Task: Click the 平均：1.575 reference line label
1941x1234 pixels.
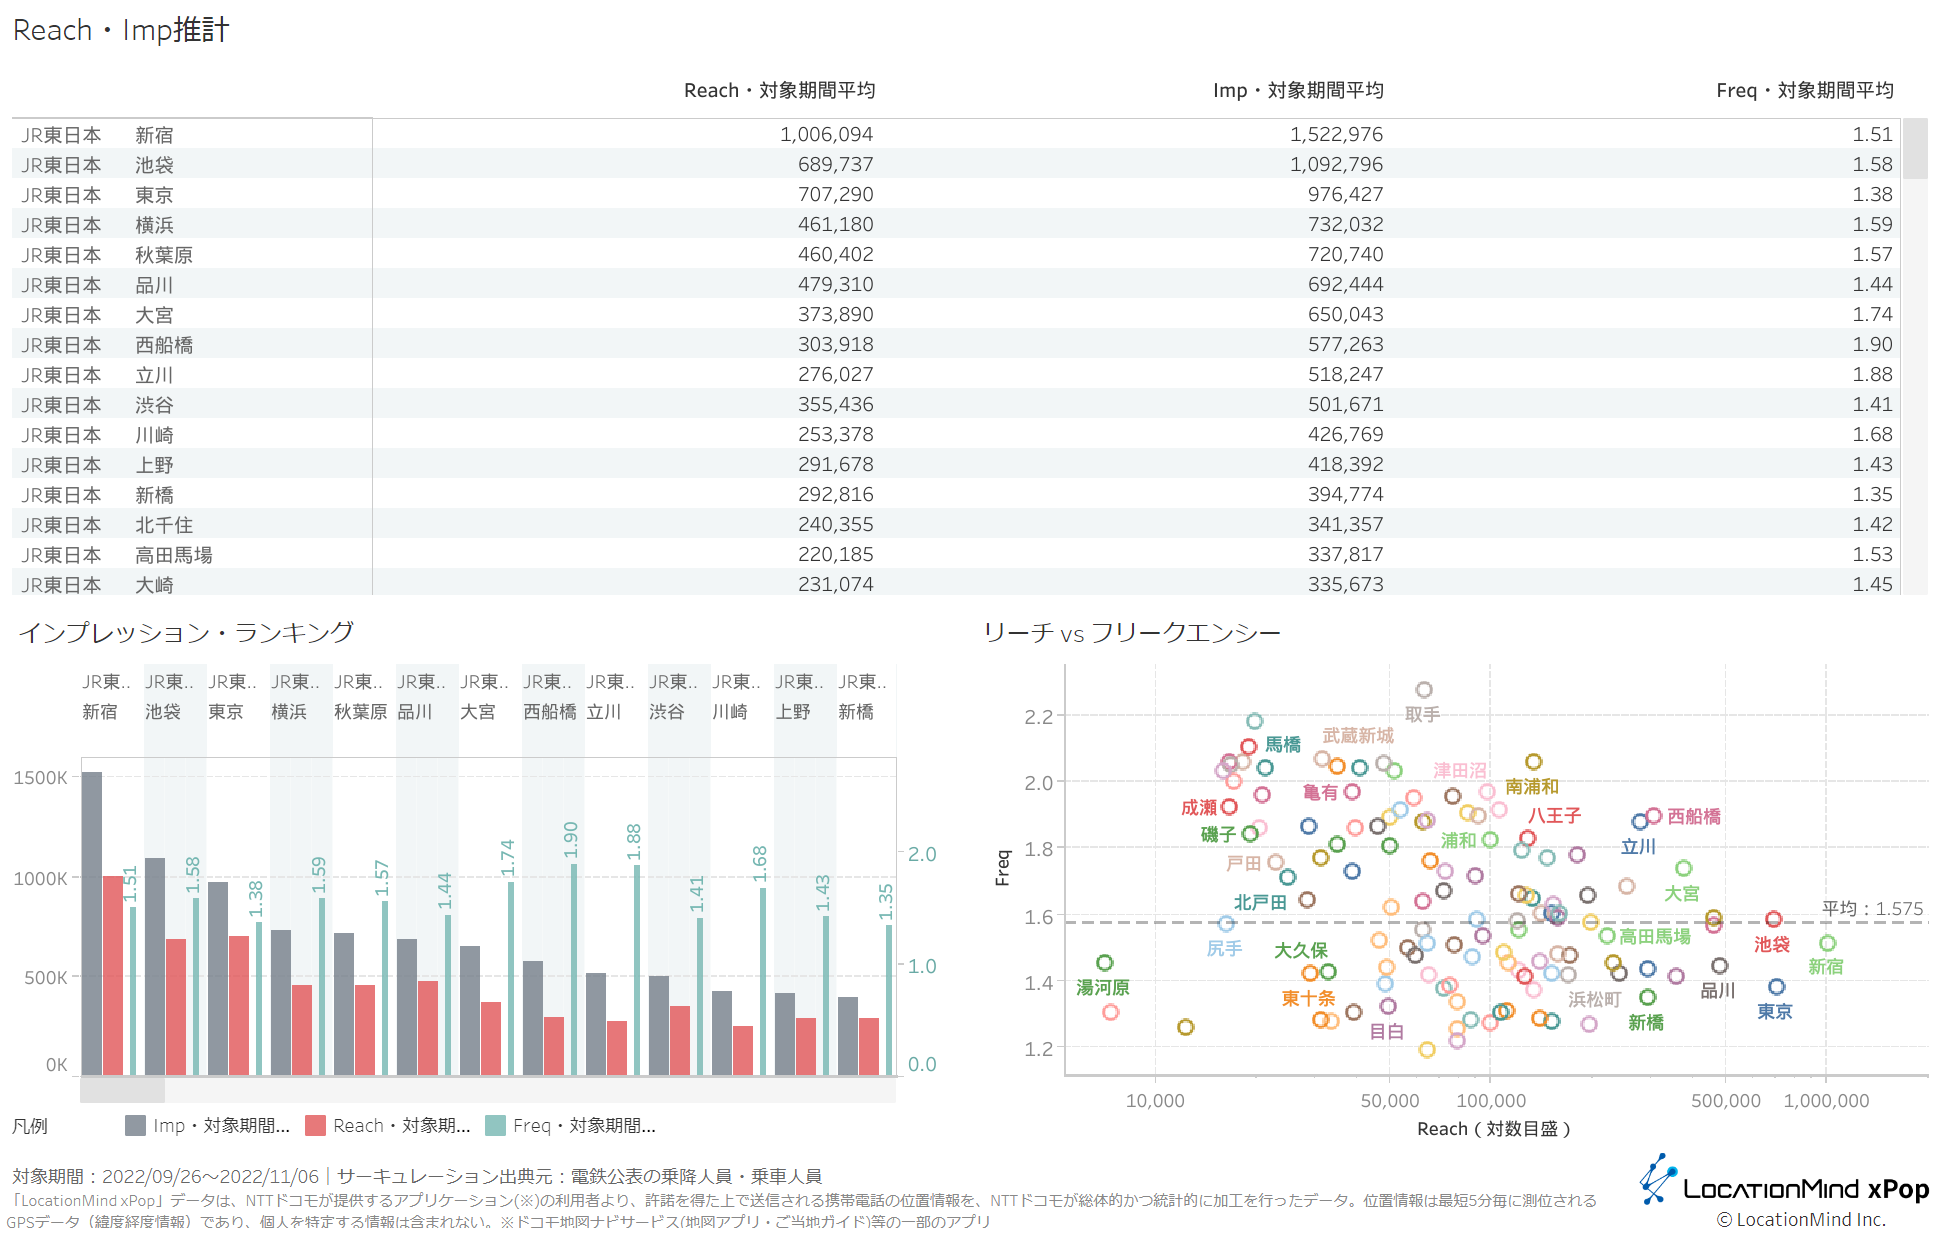Action: (x=1871, y=908)
